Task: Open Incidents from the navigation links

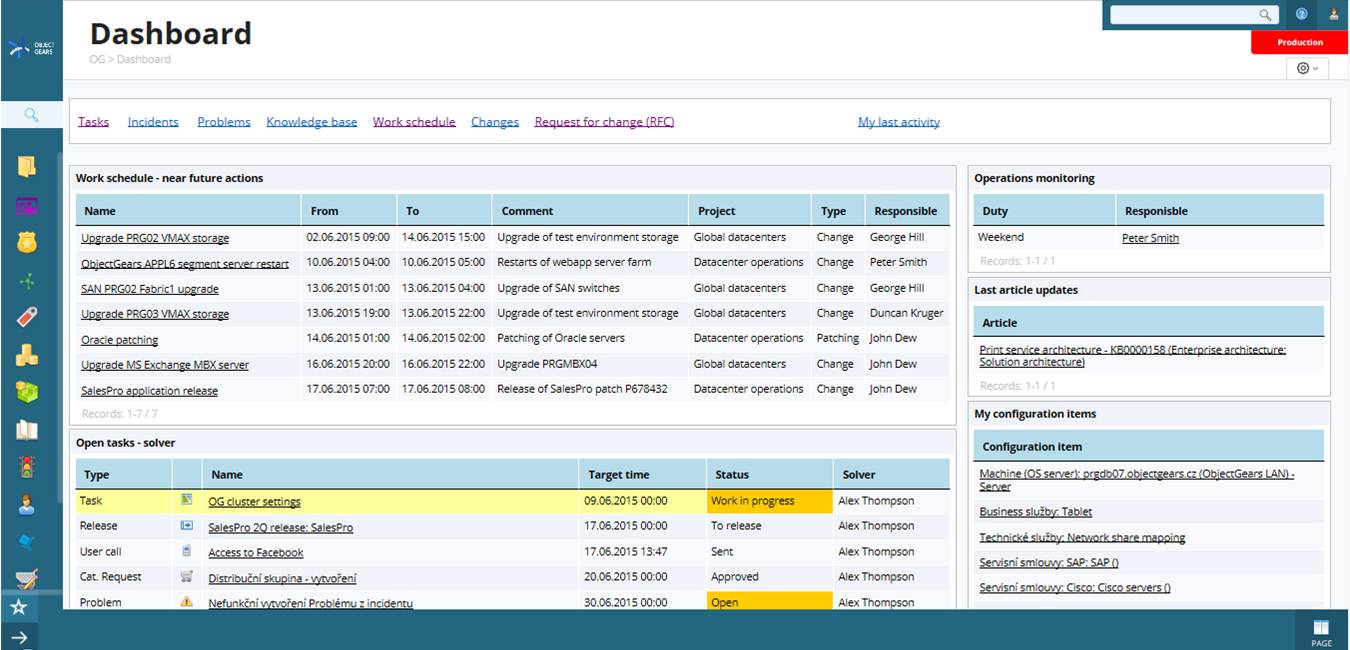Action: [153, 122]
